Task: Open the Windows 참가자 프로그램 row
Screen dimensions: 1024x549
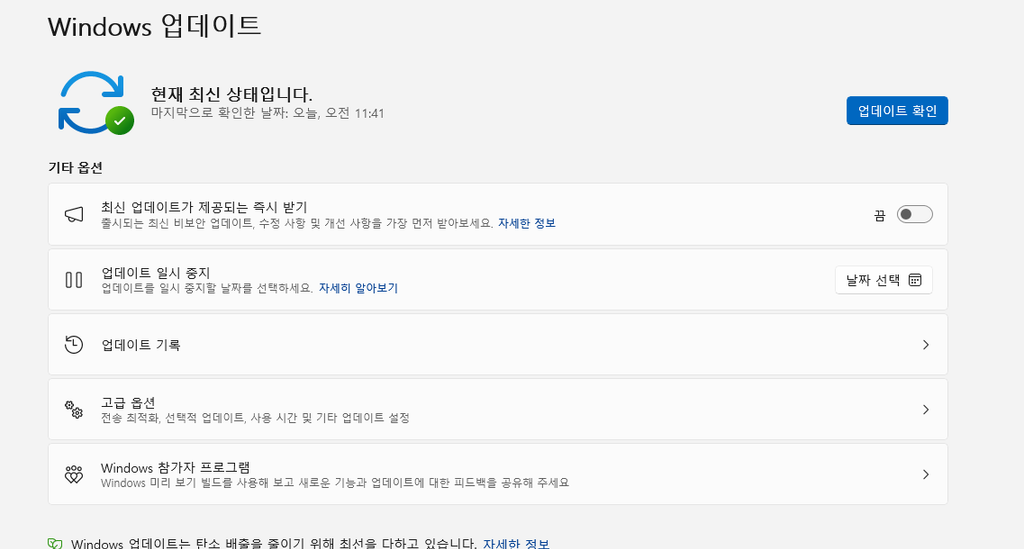Action: point(498,474)
